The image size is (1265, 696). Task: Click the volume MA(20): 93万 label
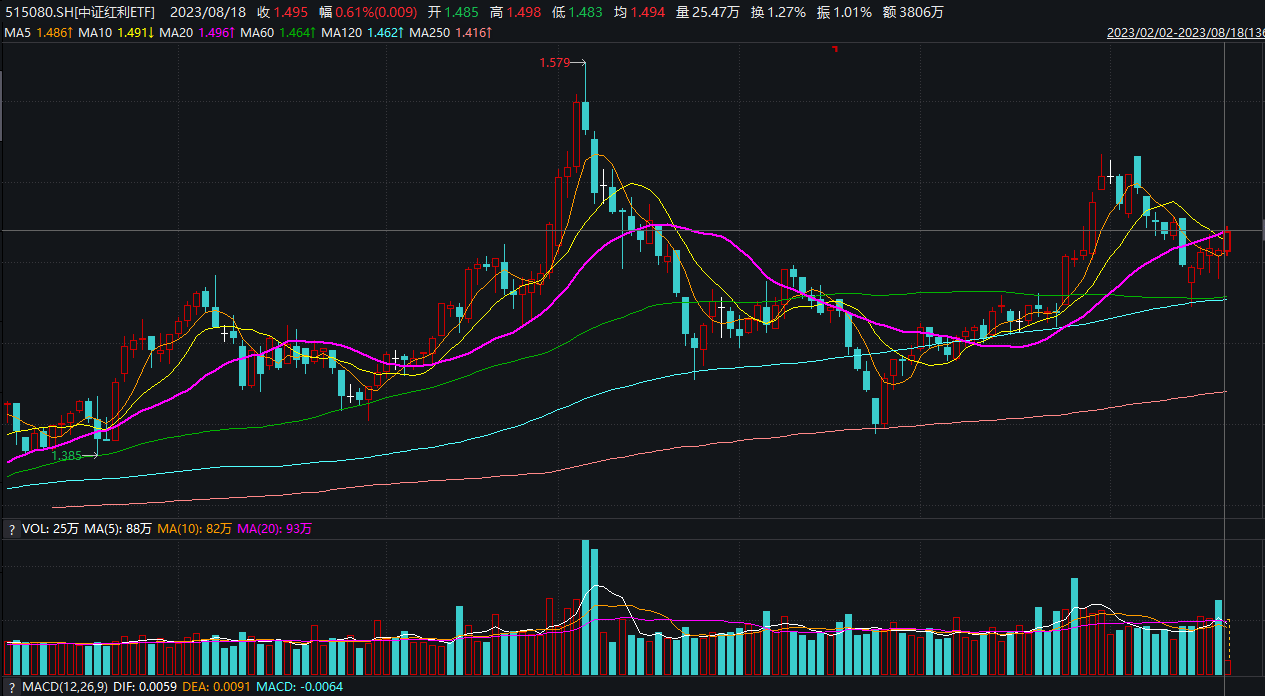point(274,529)
